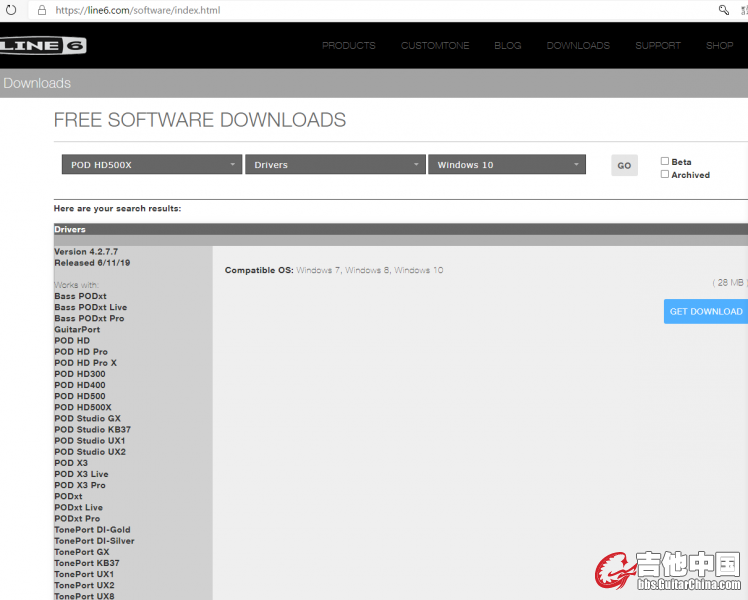Click the browser reload icon
Viewport: 748px width, 600px height.
point(11,10)
